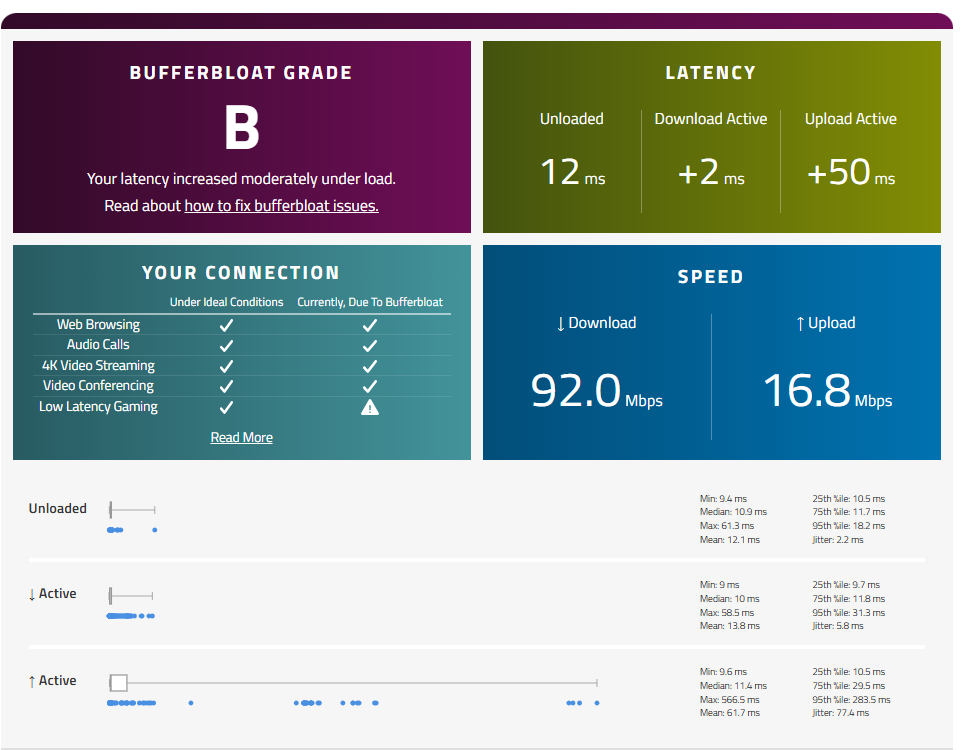Click the upload Active chart row label

(x=52, y=681)
